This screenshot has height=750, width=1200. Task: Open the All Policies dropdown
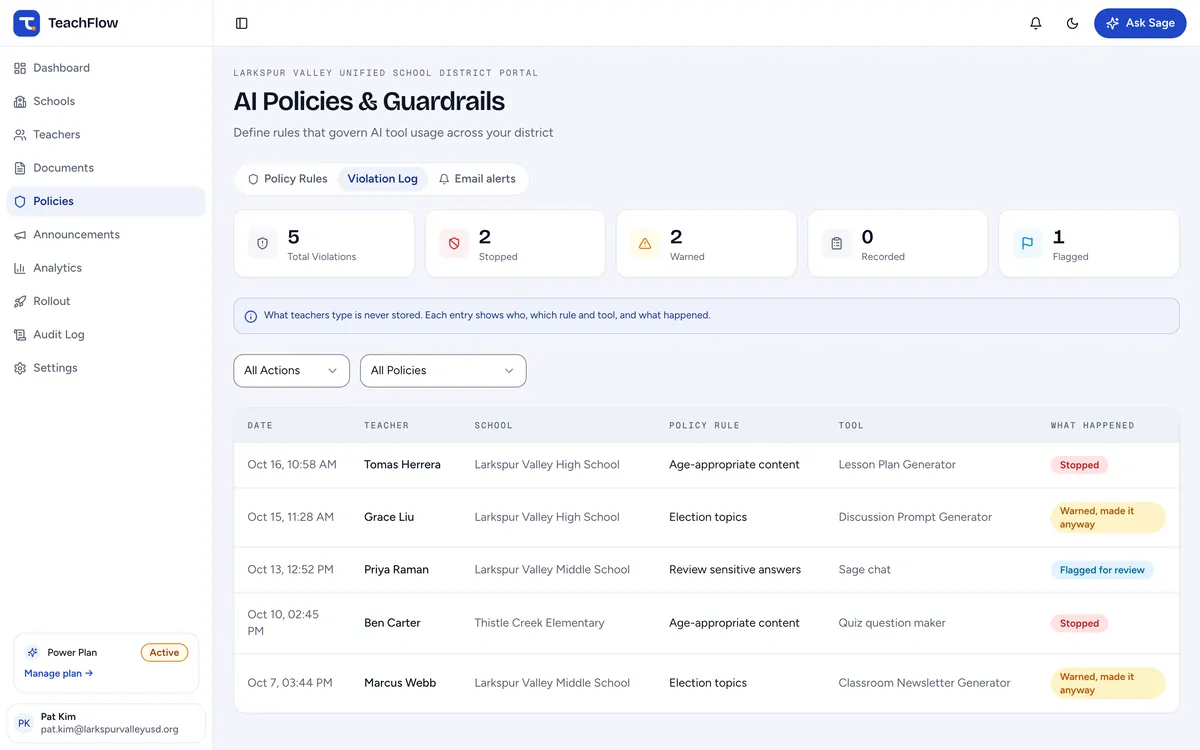point(443,370)
